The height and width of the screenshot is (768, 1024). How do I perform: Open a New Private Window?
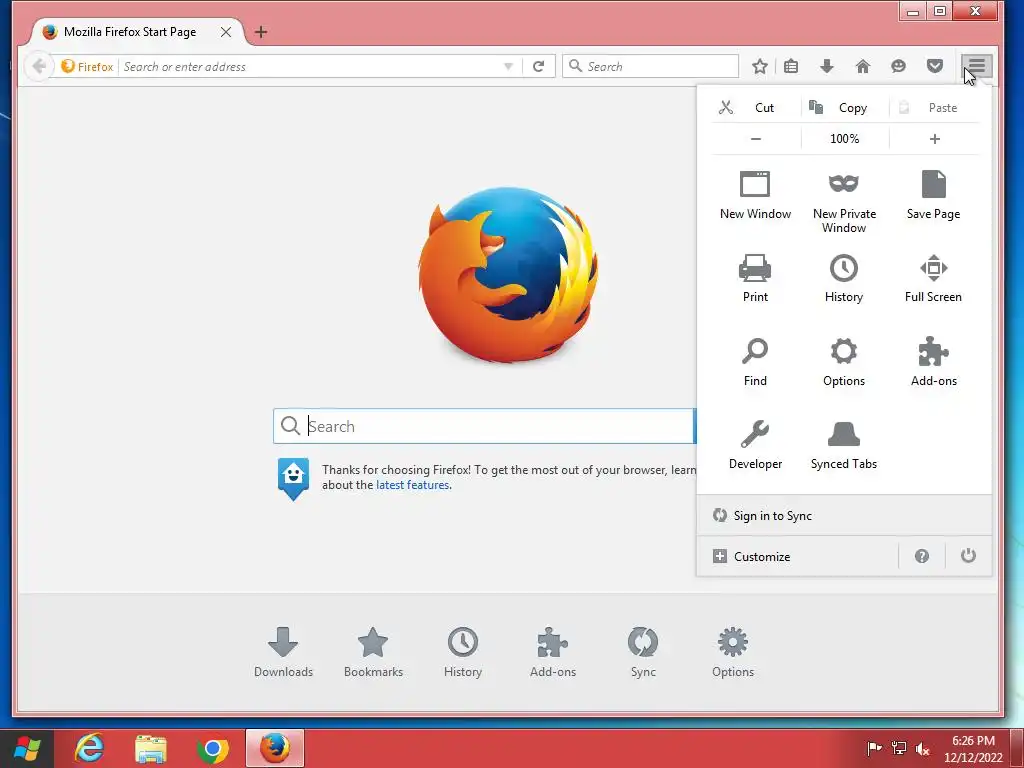pos(844,201)
